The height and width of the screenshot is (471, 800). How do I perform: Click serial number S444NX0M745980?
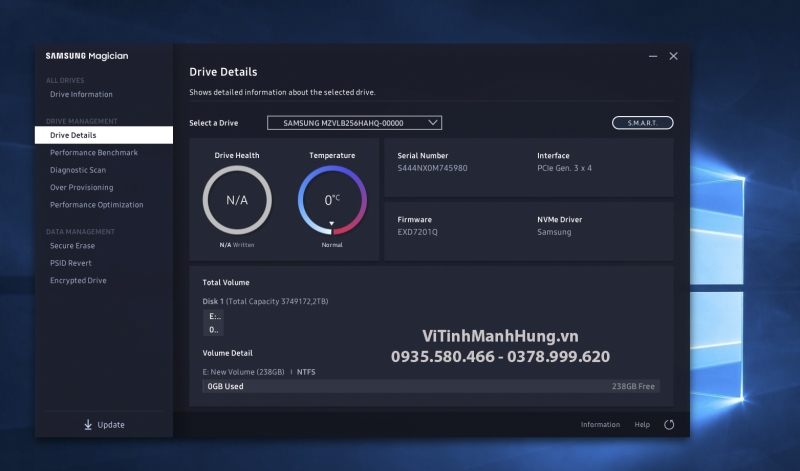tap(432, 168)
